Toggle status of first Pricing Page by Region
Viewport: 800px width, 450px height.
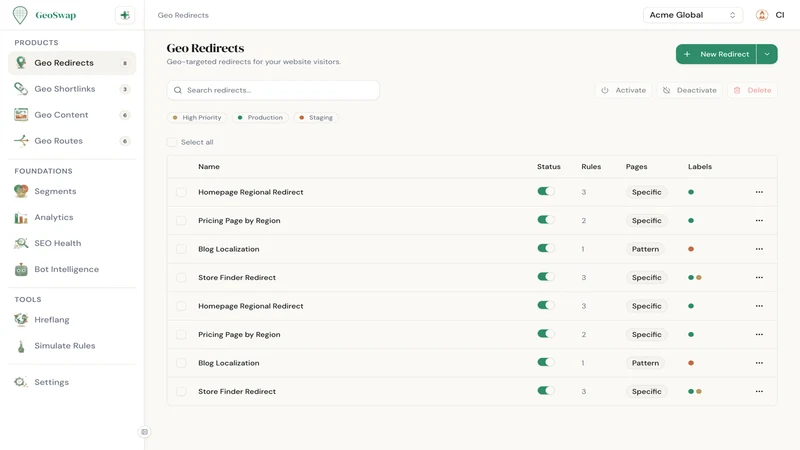click(x=545, y=220)
